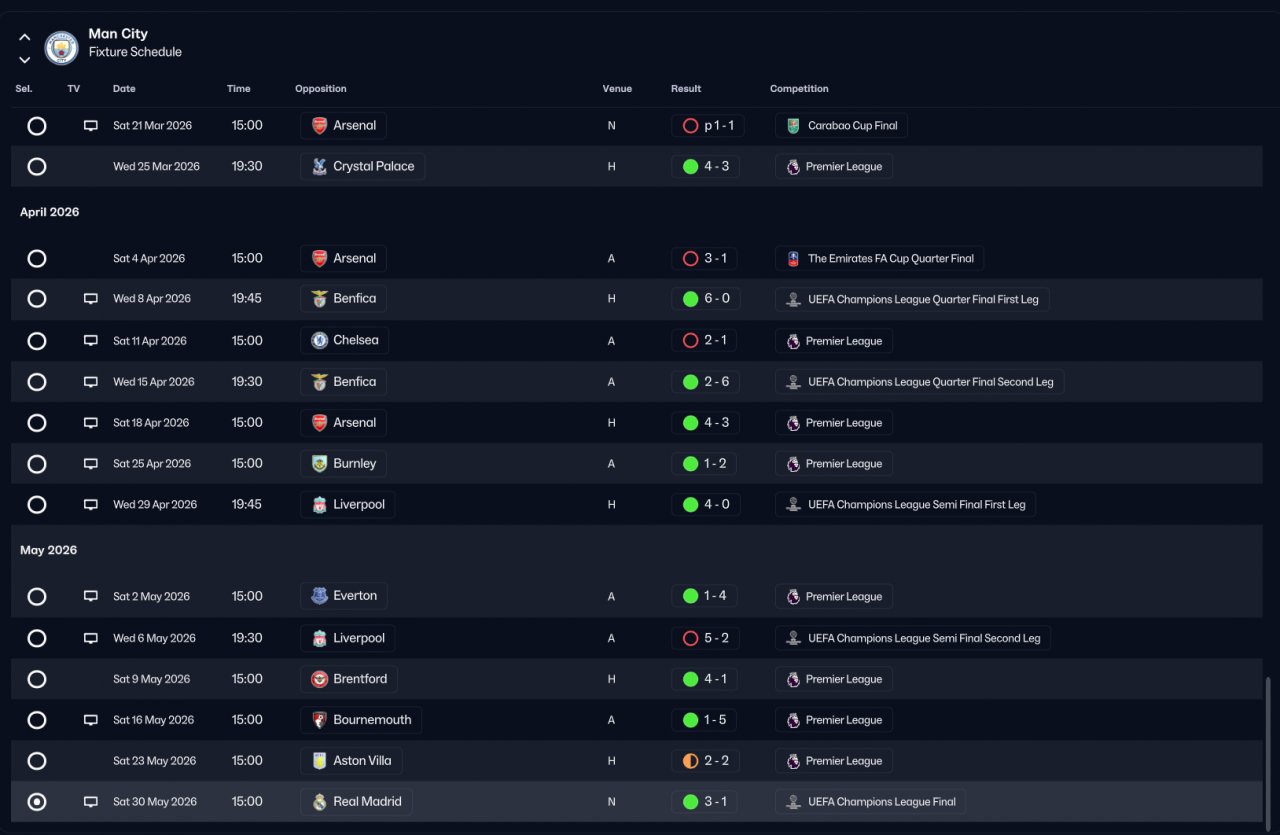Click the Carabao Cup competition icon

click(793, 126)
